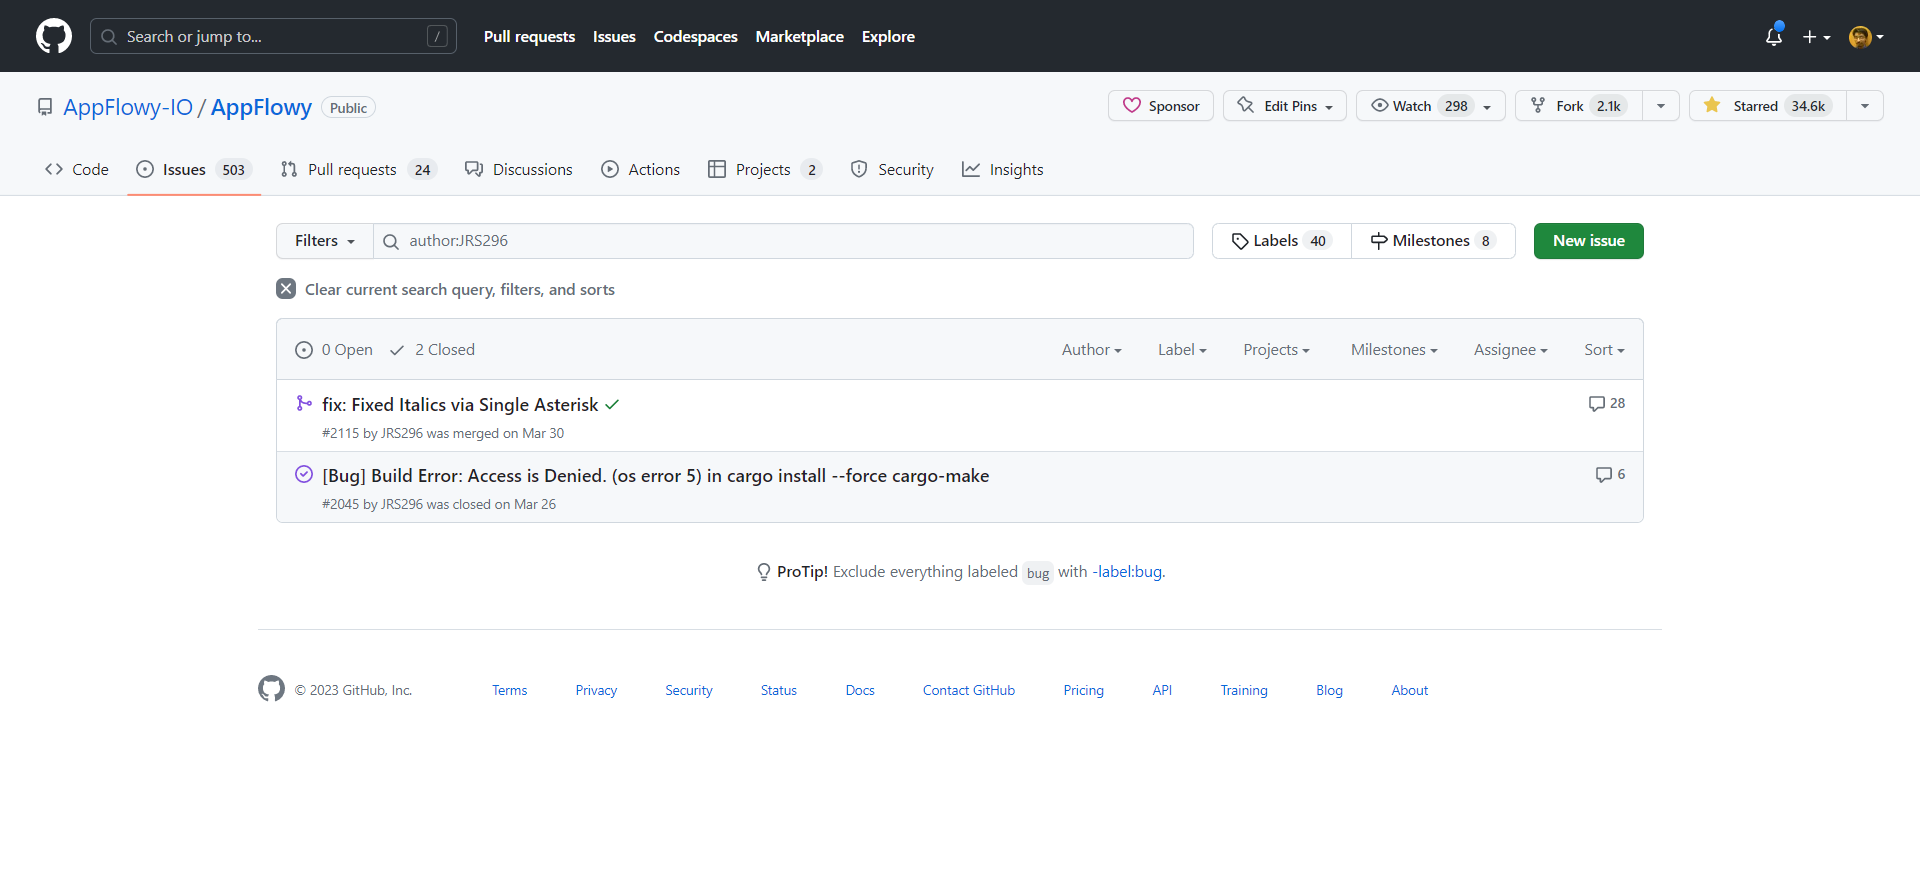The image size is (1920, 896).
Task: Open the AppFlowy-IO organization link
Action: [128, 107]
